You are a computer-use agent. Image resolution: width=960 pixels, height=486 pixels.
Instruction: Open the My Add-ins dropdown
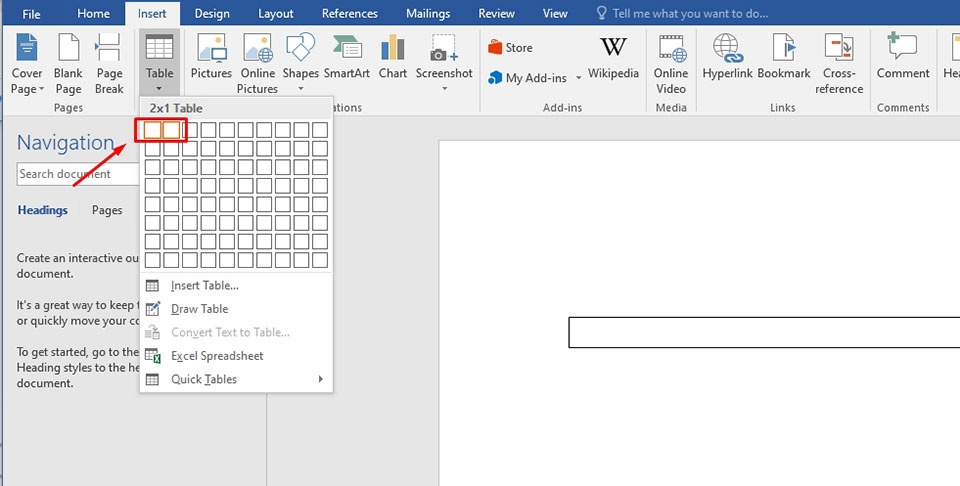(579, 78)
